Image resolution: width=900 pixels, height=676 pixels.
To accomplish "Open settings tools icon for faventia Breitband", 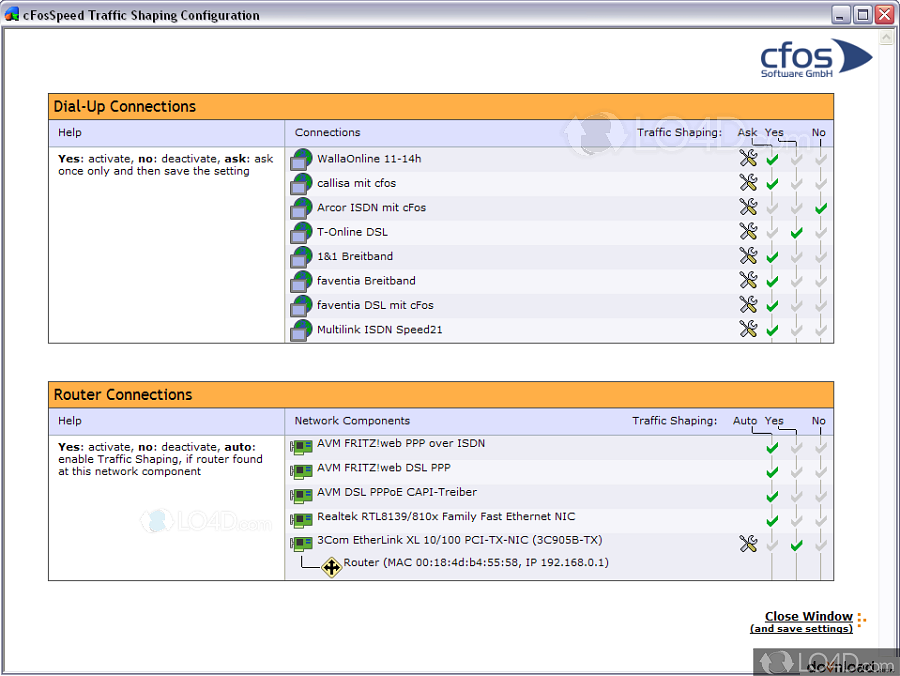I will (748, 280).
